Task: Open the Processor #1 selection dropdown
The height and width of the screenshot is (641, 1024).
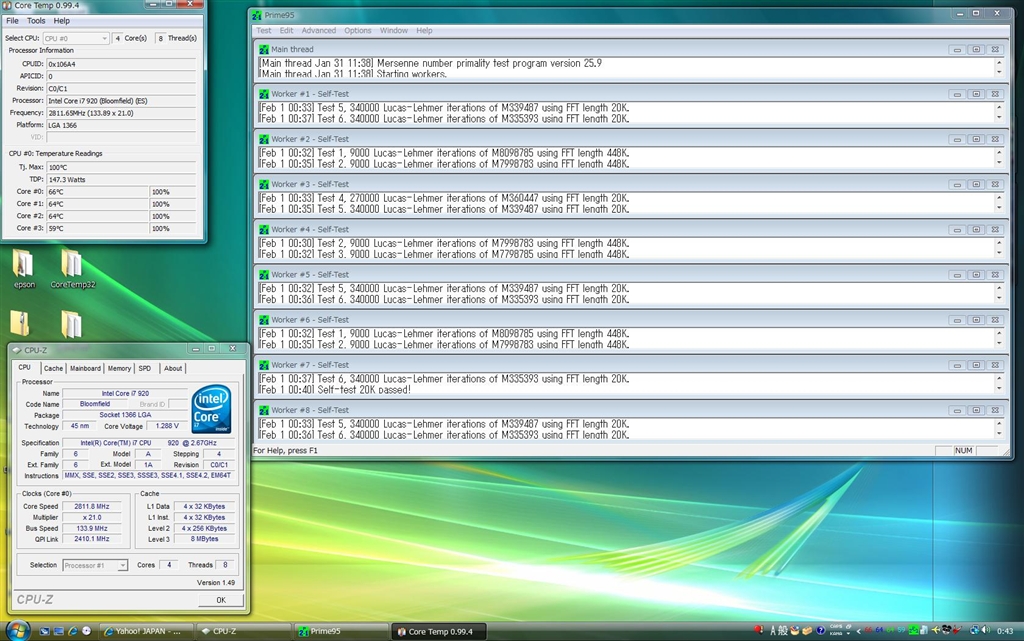Action: click(x=123, y=566)
